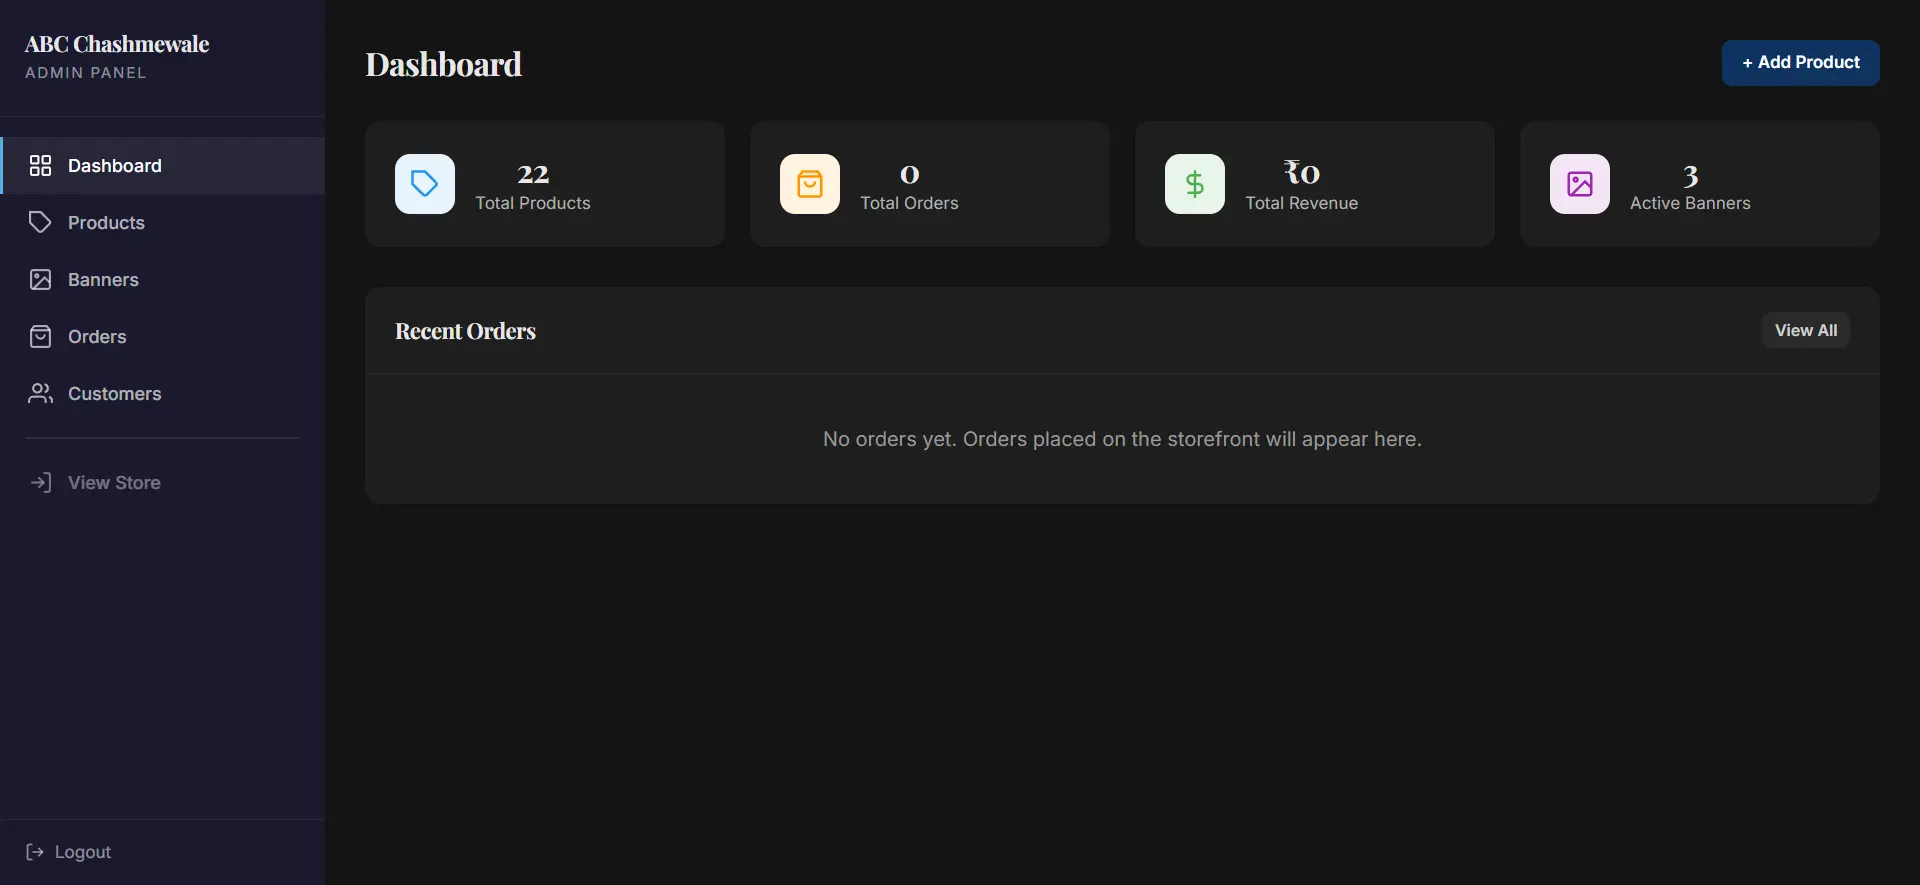Click the 3 banners count value
1920x885 pixels.
(x=1691, y=177)
